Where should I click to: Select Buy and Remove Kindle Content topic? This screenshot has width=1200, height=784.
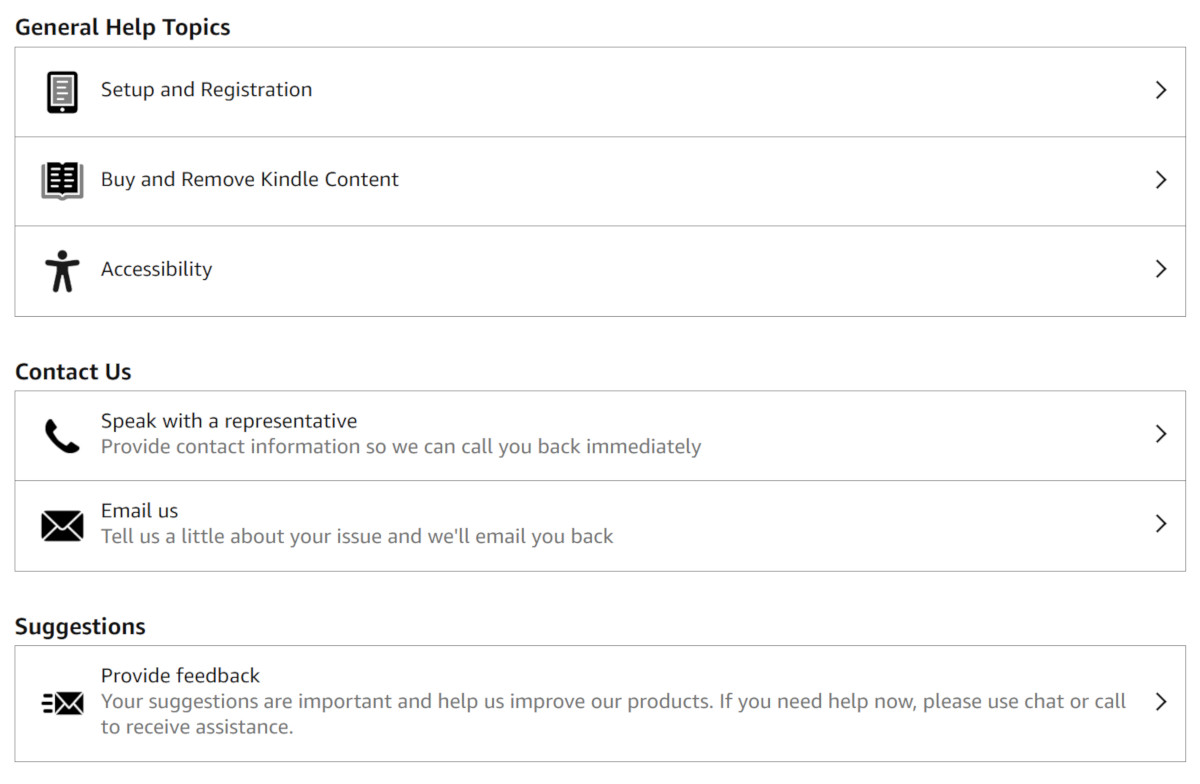[x=250, y=180]
